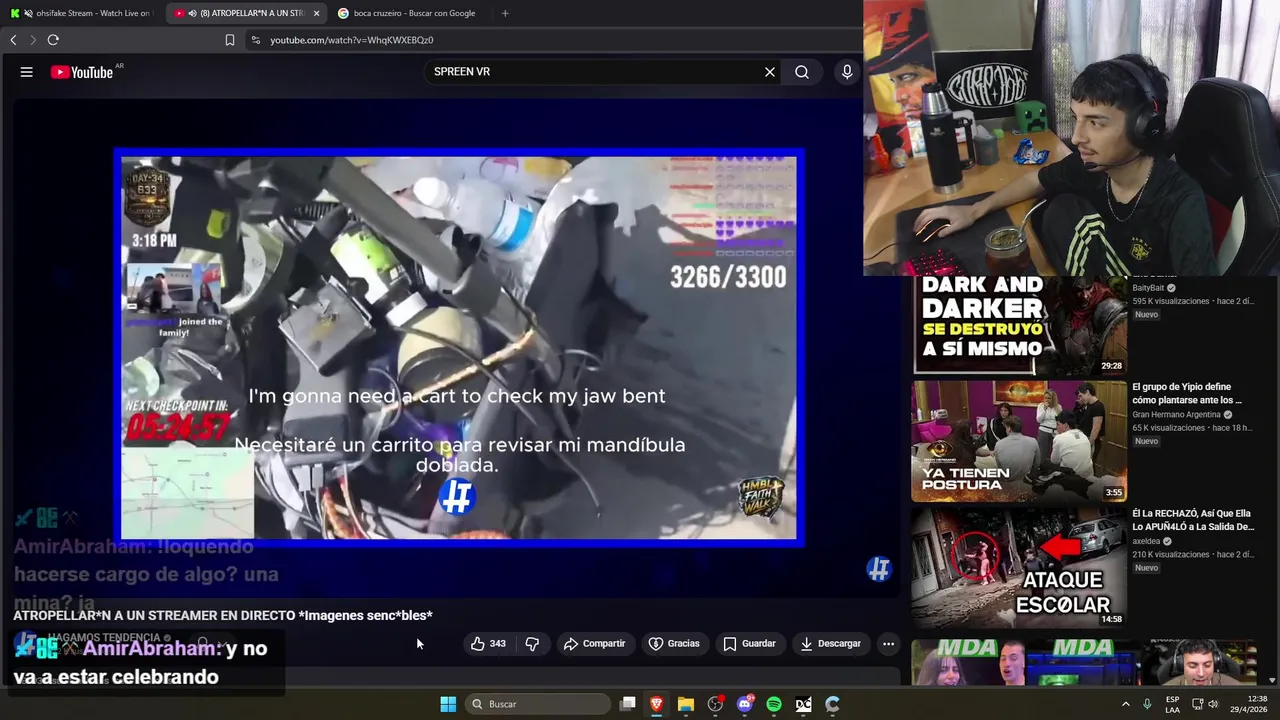Start voice search with the microphone icon
Viewport: 1280px width, 720px height.
(x=847, y=72)
